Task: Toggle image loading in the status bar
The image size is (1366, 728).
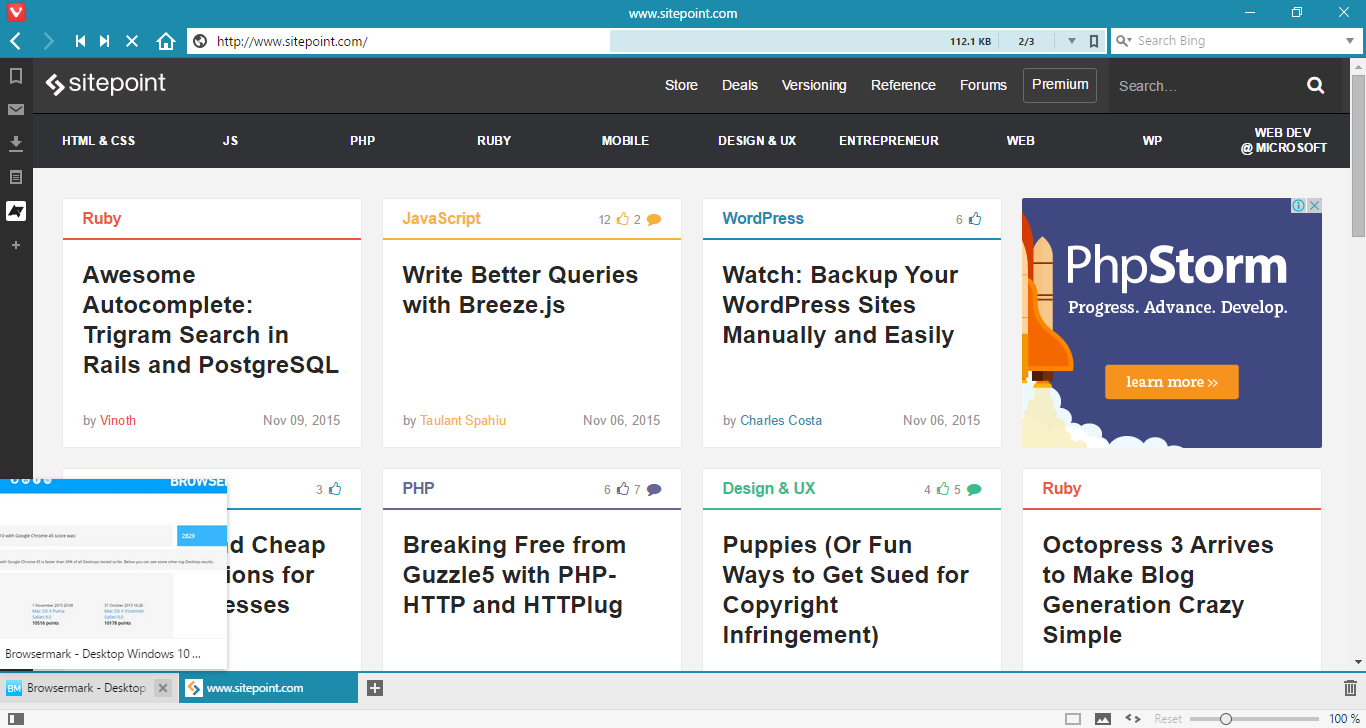Action: point(1103,718)
